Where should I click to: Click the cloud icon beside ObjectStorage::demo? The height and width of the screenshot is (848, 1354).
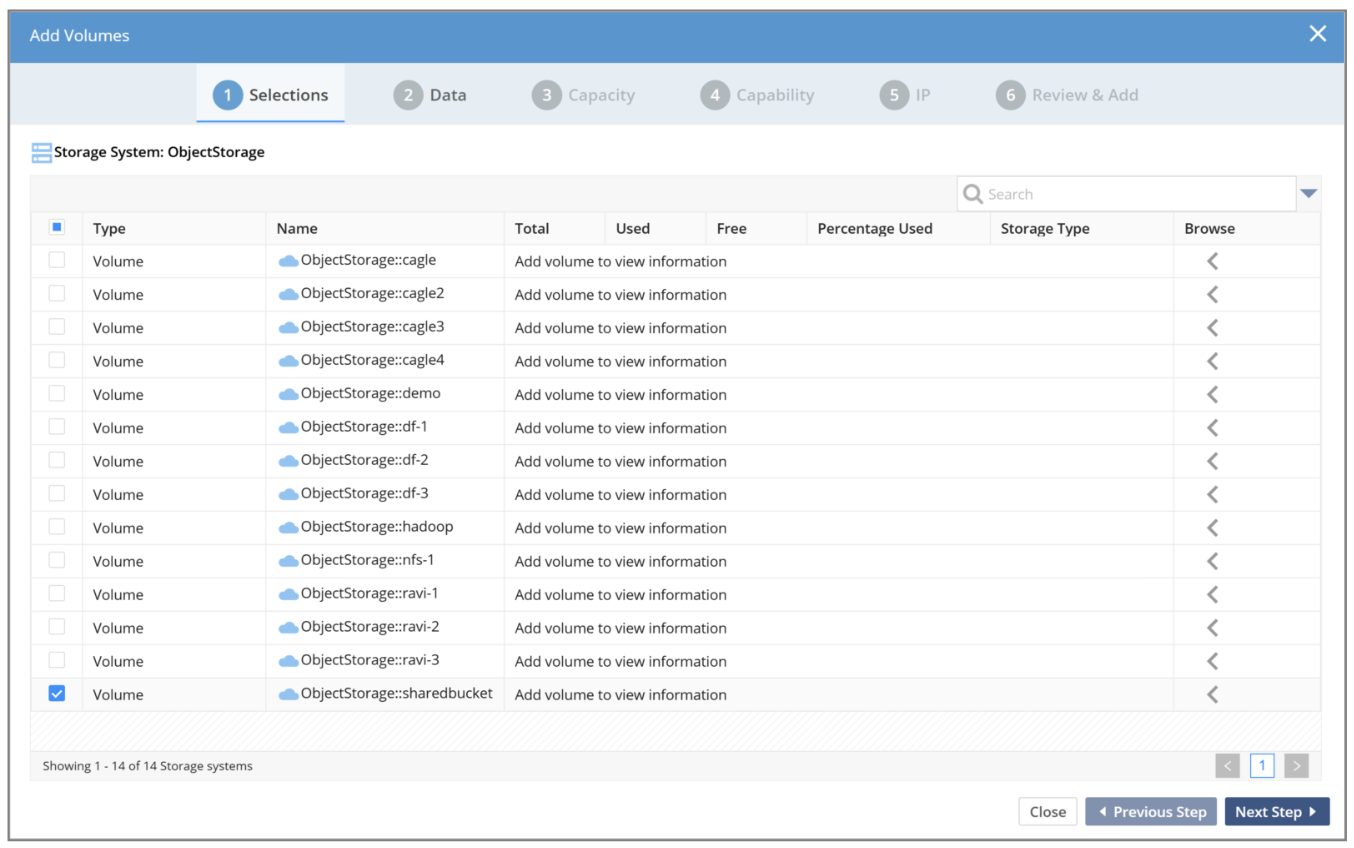coord(288,394)
